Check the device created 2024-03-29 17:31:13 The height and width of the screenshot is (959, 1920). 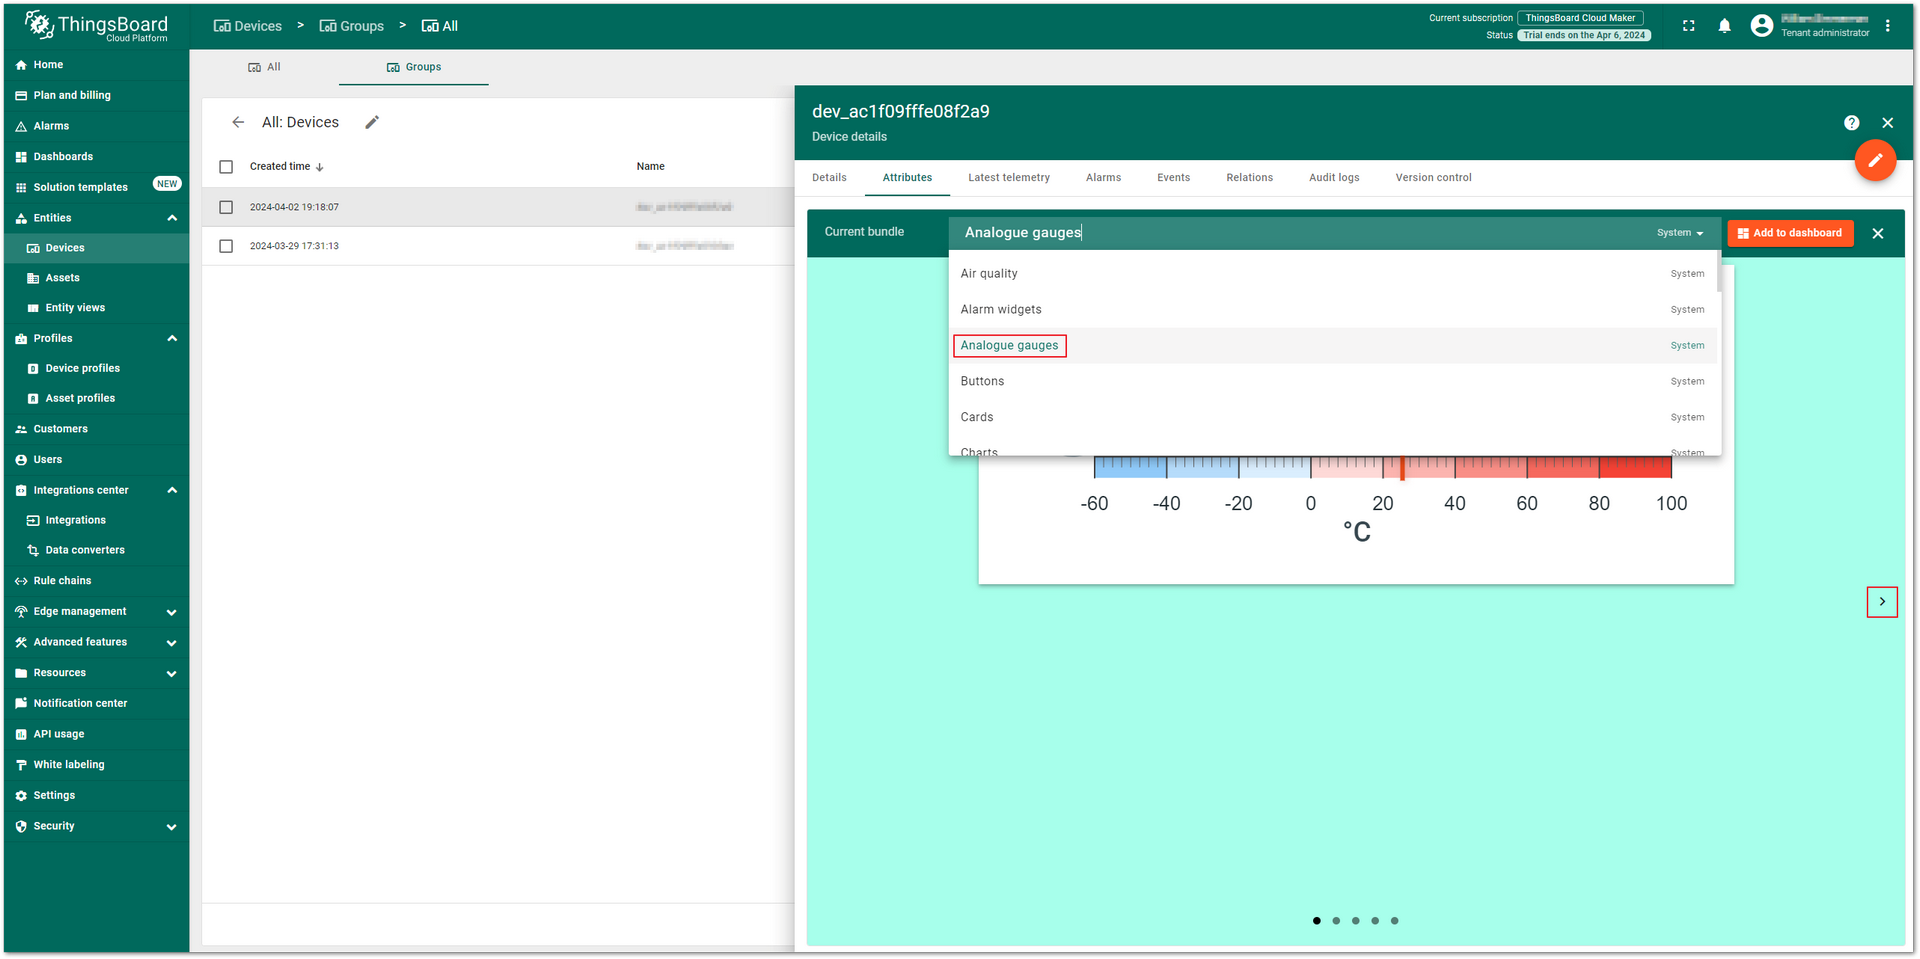tap(226, 246)
